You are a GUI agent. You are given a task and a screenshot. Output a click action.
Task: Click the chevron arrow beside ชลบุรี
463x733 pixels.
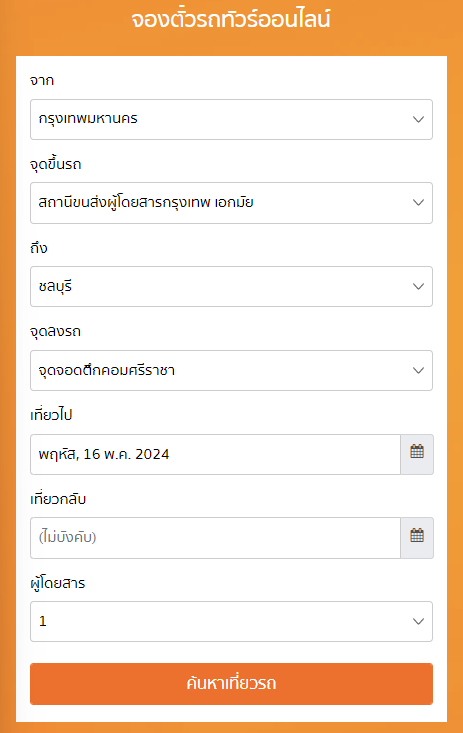click(418, 287)
